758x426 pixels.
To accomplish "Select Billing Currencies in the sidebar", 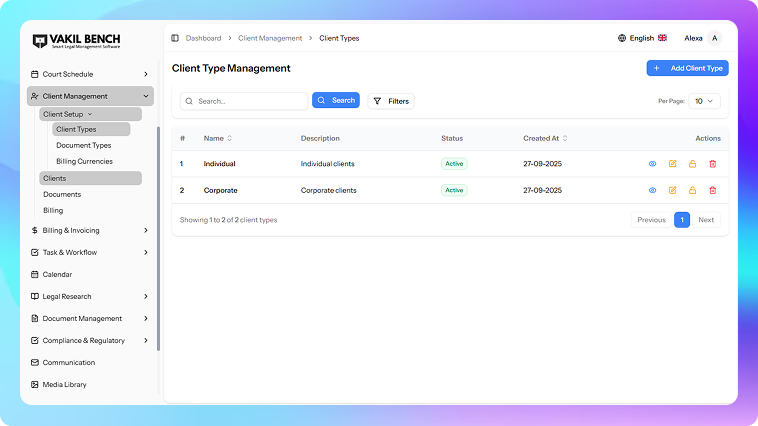I will [x=84, y=161].
